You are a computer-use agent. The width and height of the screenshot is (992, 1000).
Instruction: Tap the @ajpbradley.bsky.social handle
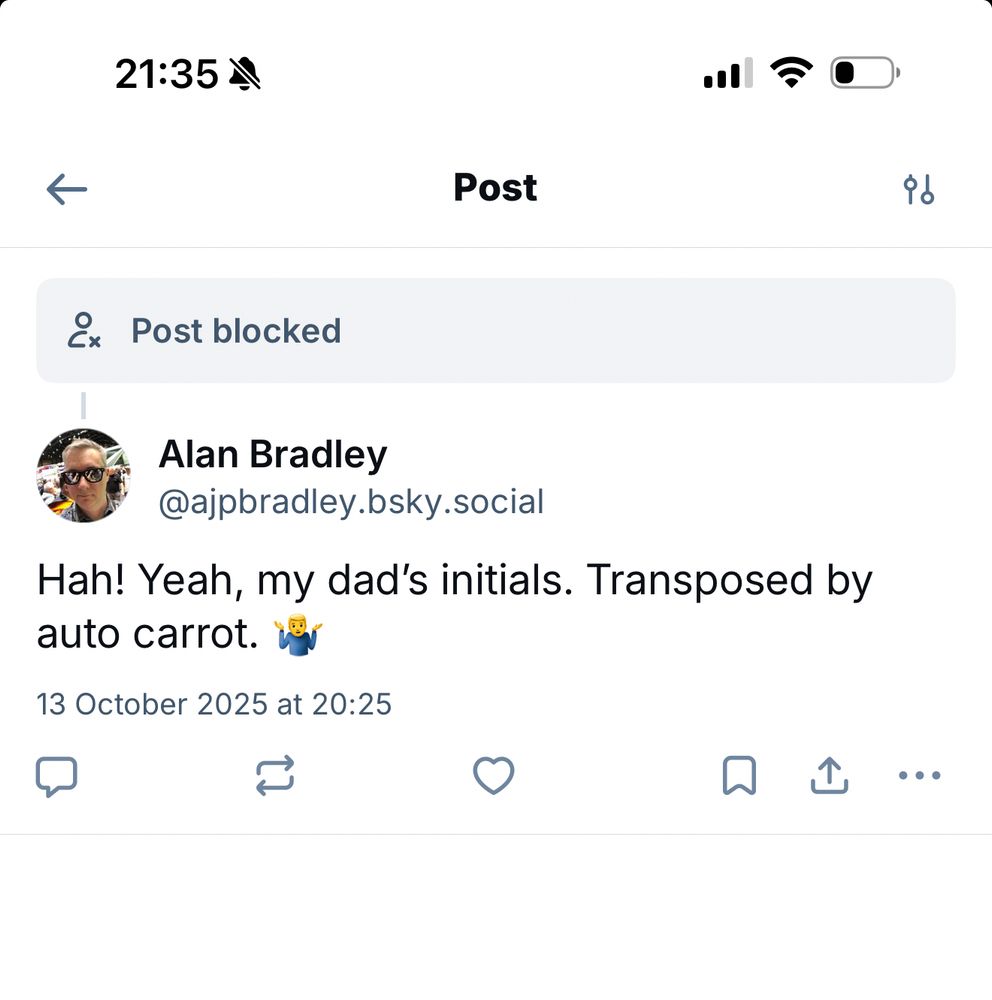[352, 502]
